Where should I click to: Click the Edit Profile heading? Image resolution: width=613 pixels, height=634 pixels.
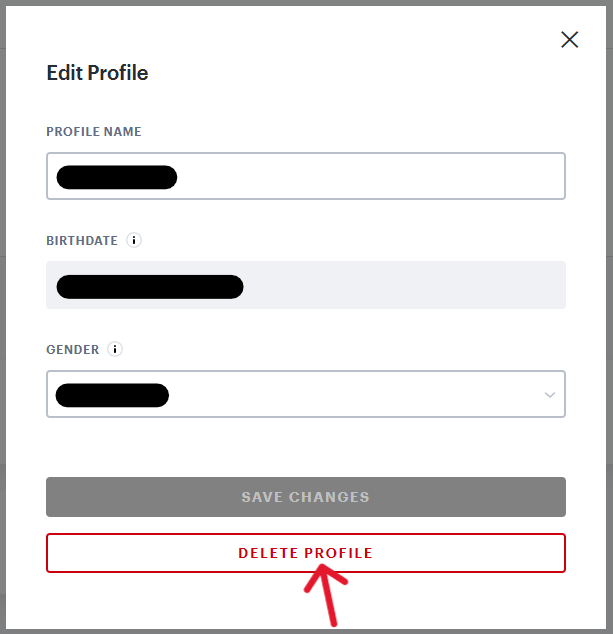coord(97,73)
